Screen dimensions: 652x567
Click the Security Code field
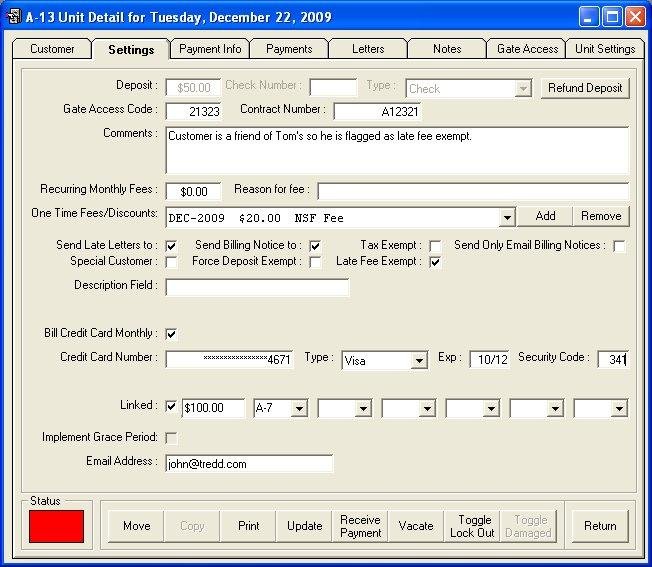[613, 359]
